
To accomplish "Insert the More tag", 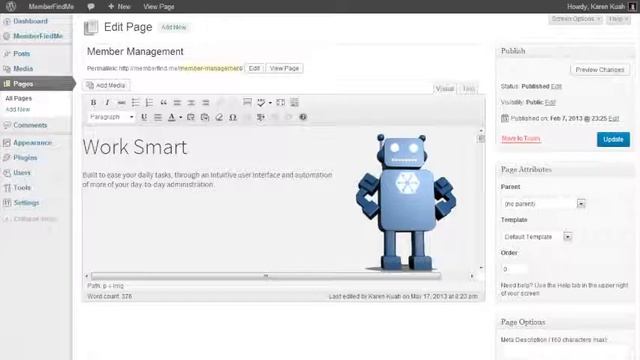I will pos(247,102).
